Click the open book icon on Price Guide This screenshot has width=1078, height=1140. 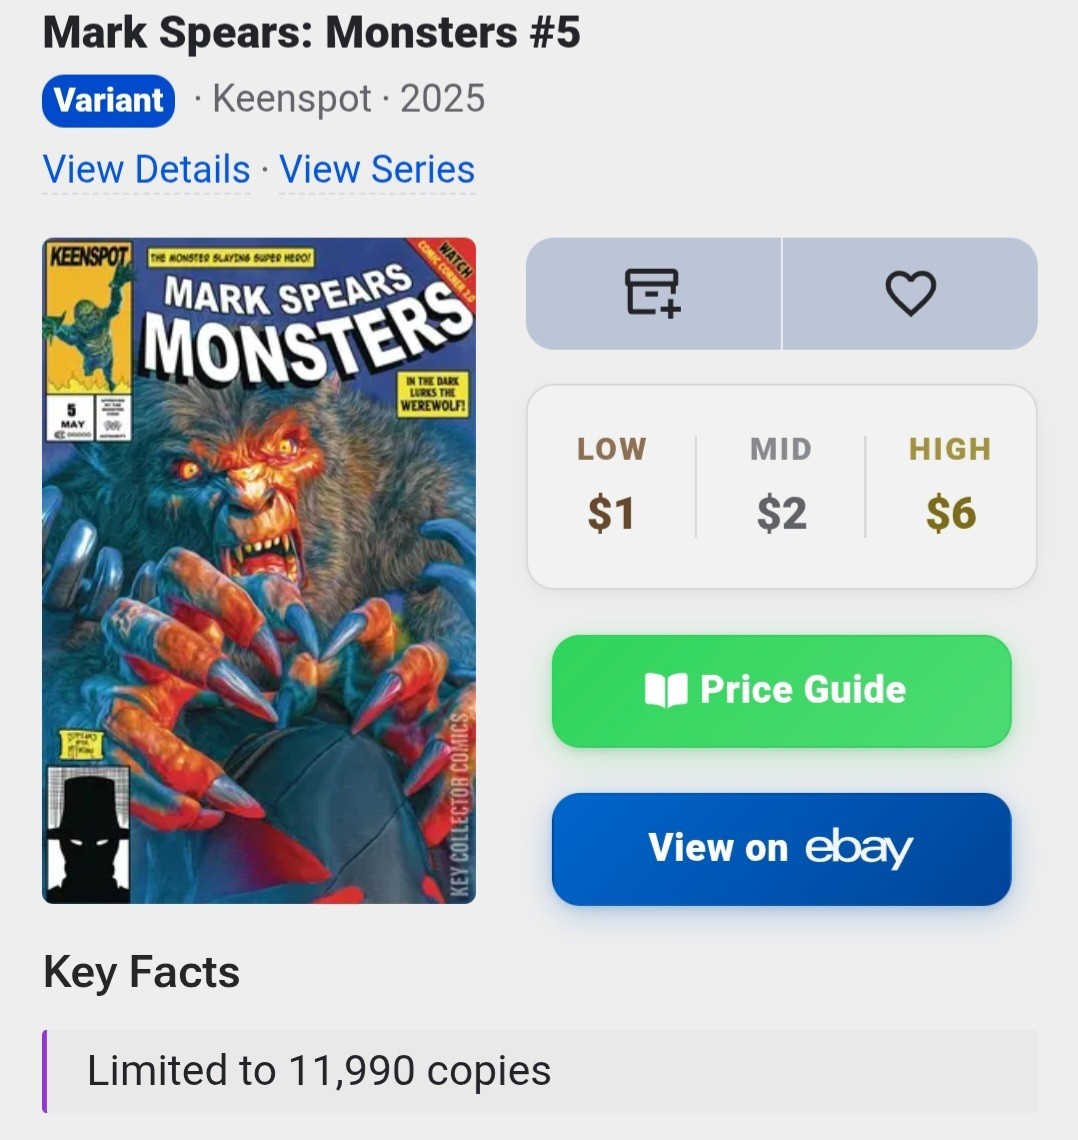[x=665, y=690]
